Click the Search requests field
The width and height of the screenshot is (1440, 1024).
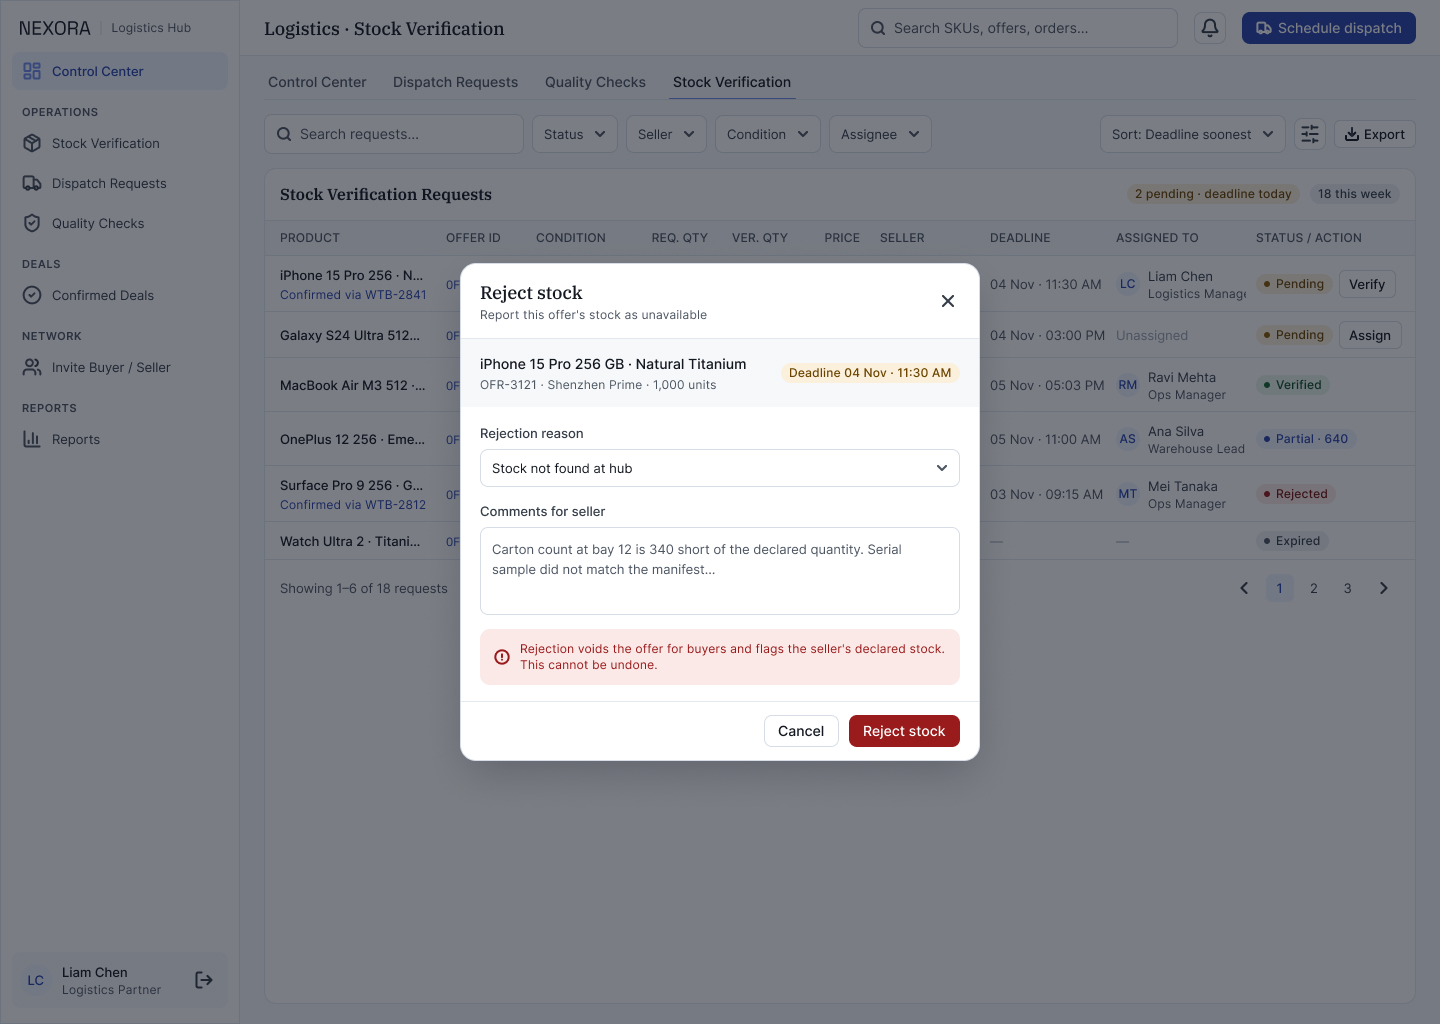click(x=394, y=134)
